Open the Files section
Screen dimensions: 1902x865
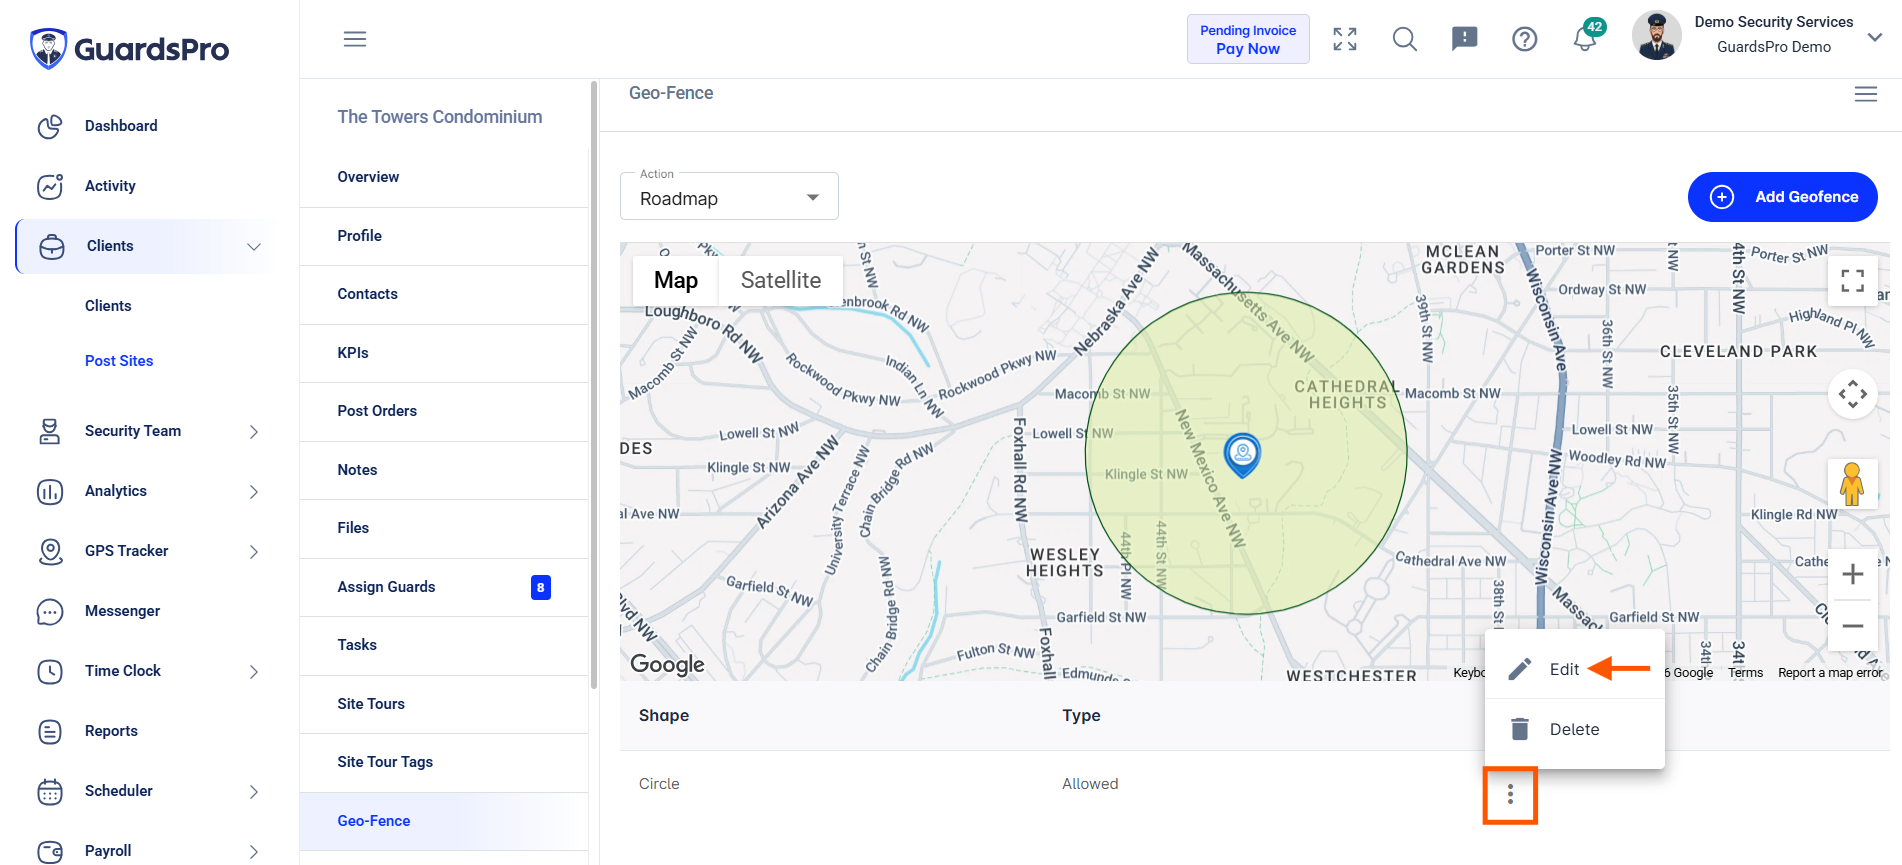pyautogui.click(x=444, y=528)
